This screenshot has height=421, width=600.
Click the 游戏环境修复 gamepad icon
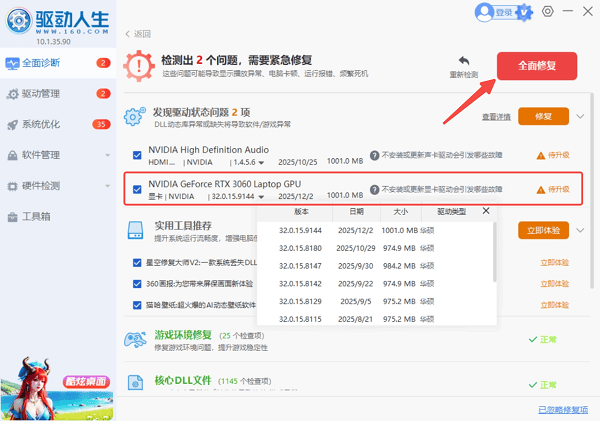(x=135, y=339)
